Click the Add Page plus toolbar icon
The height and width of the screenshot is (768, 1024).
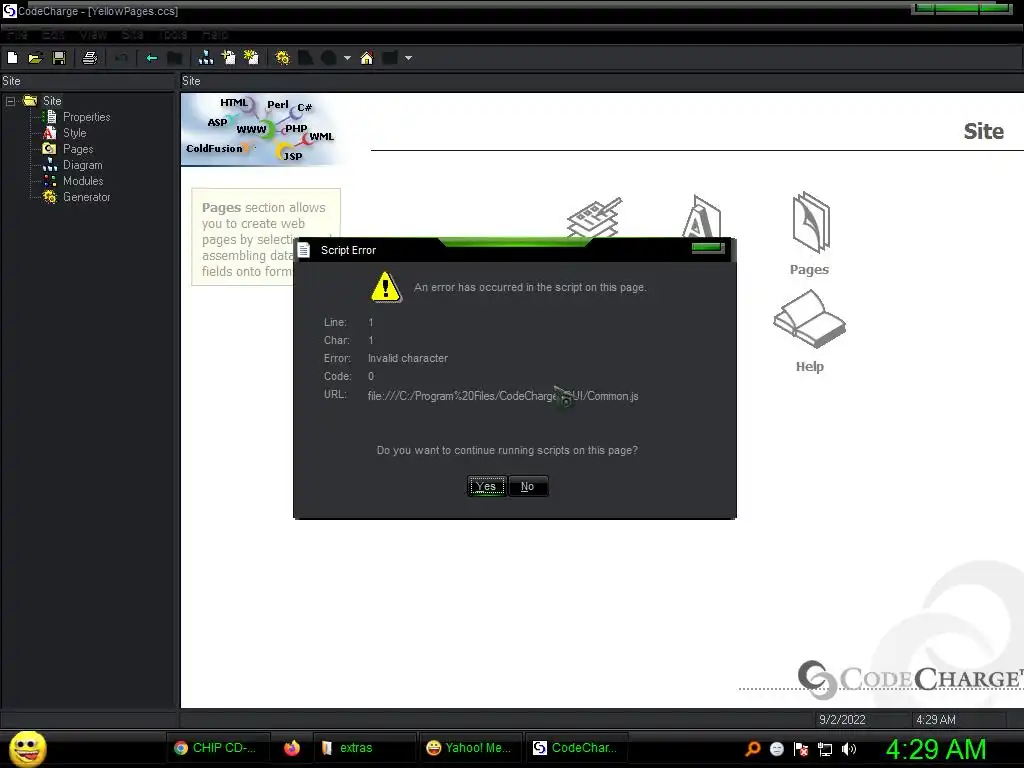(229, 58)
